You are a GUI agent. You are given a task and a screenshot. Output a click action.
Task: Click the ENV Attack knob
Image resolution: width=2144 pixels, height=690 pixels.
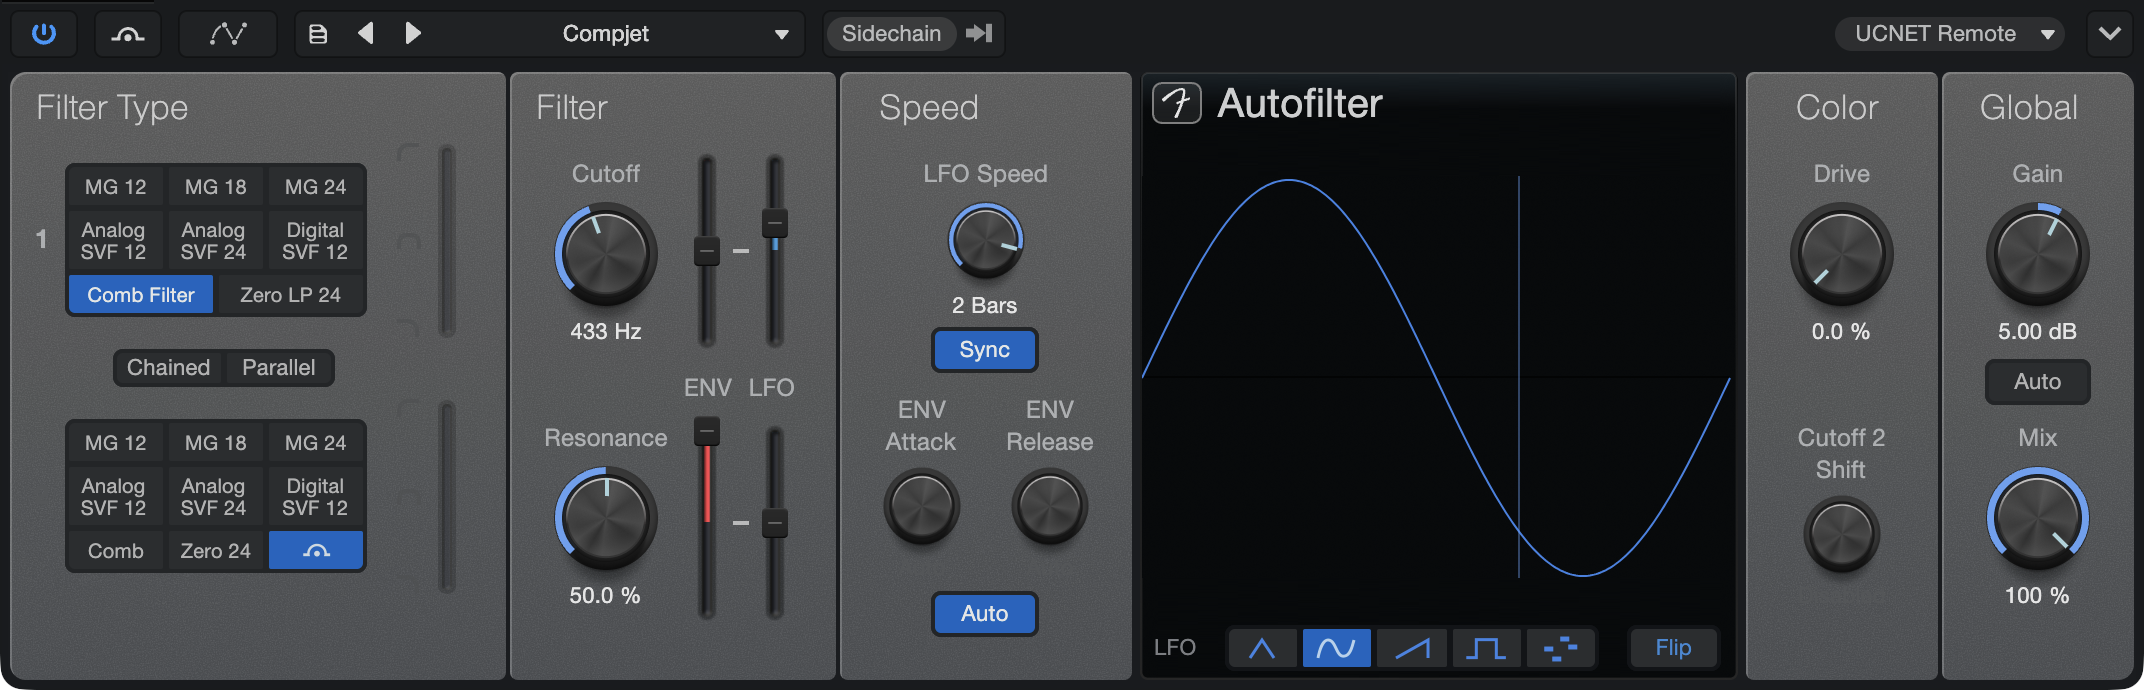(x=921, y=507)
